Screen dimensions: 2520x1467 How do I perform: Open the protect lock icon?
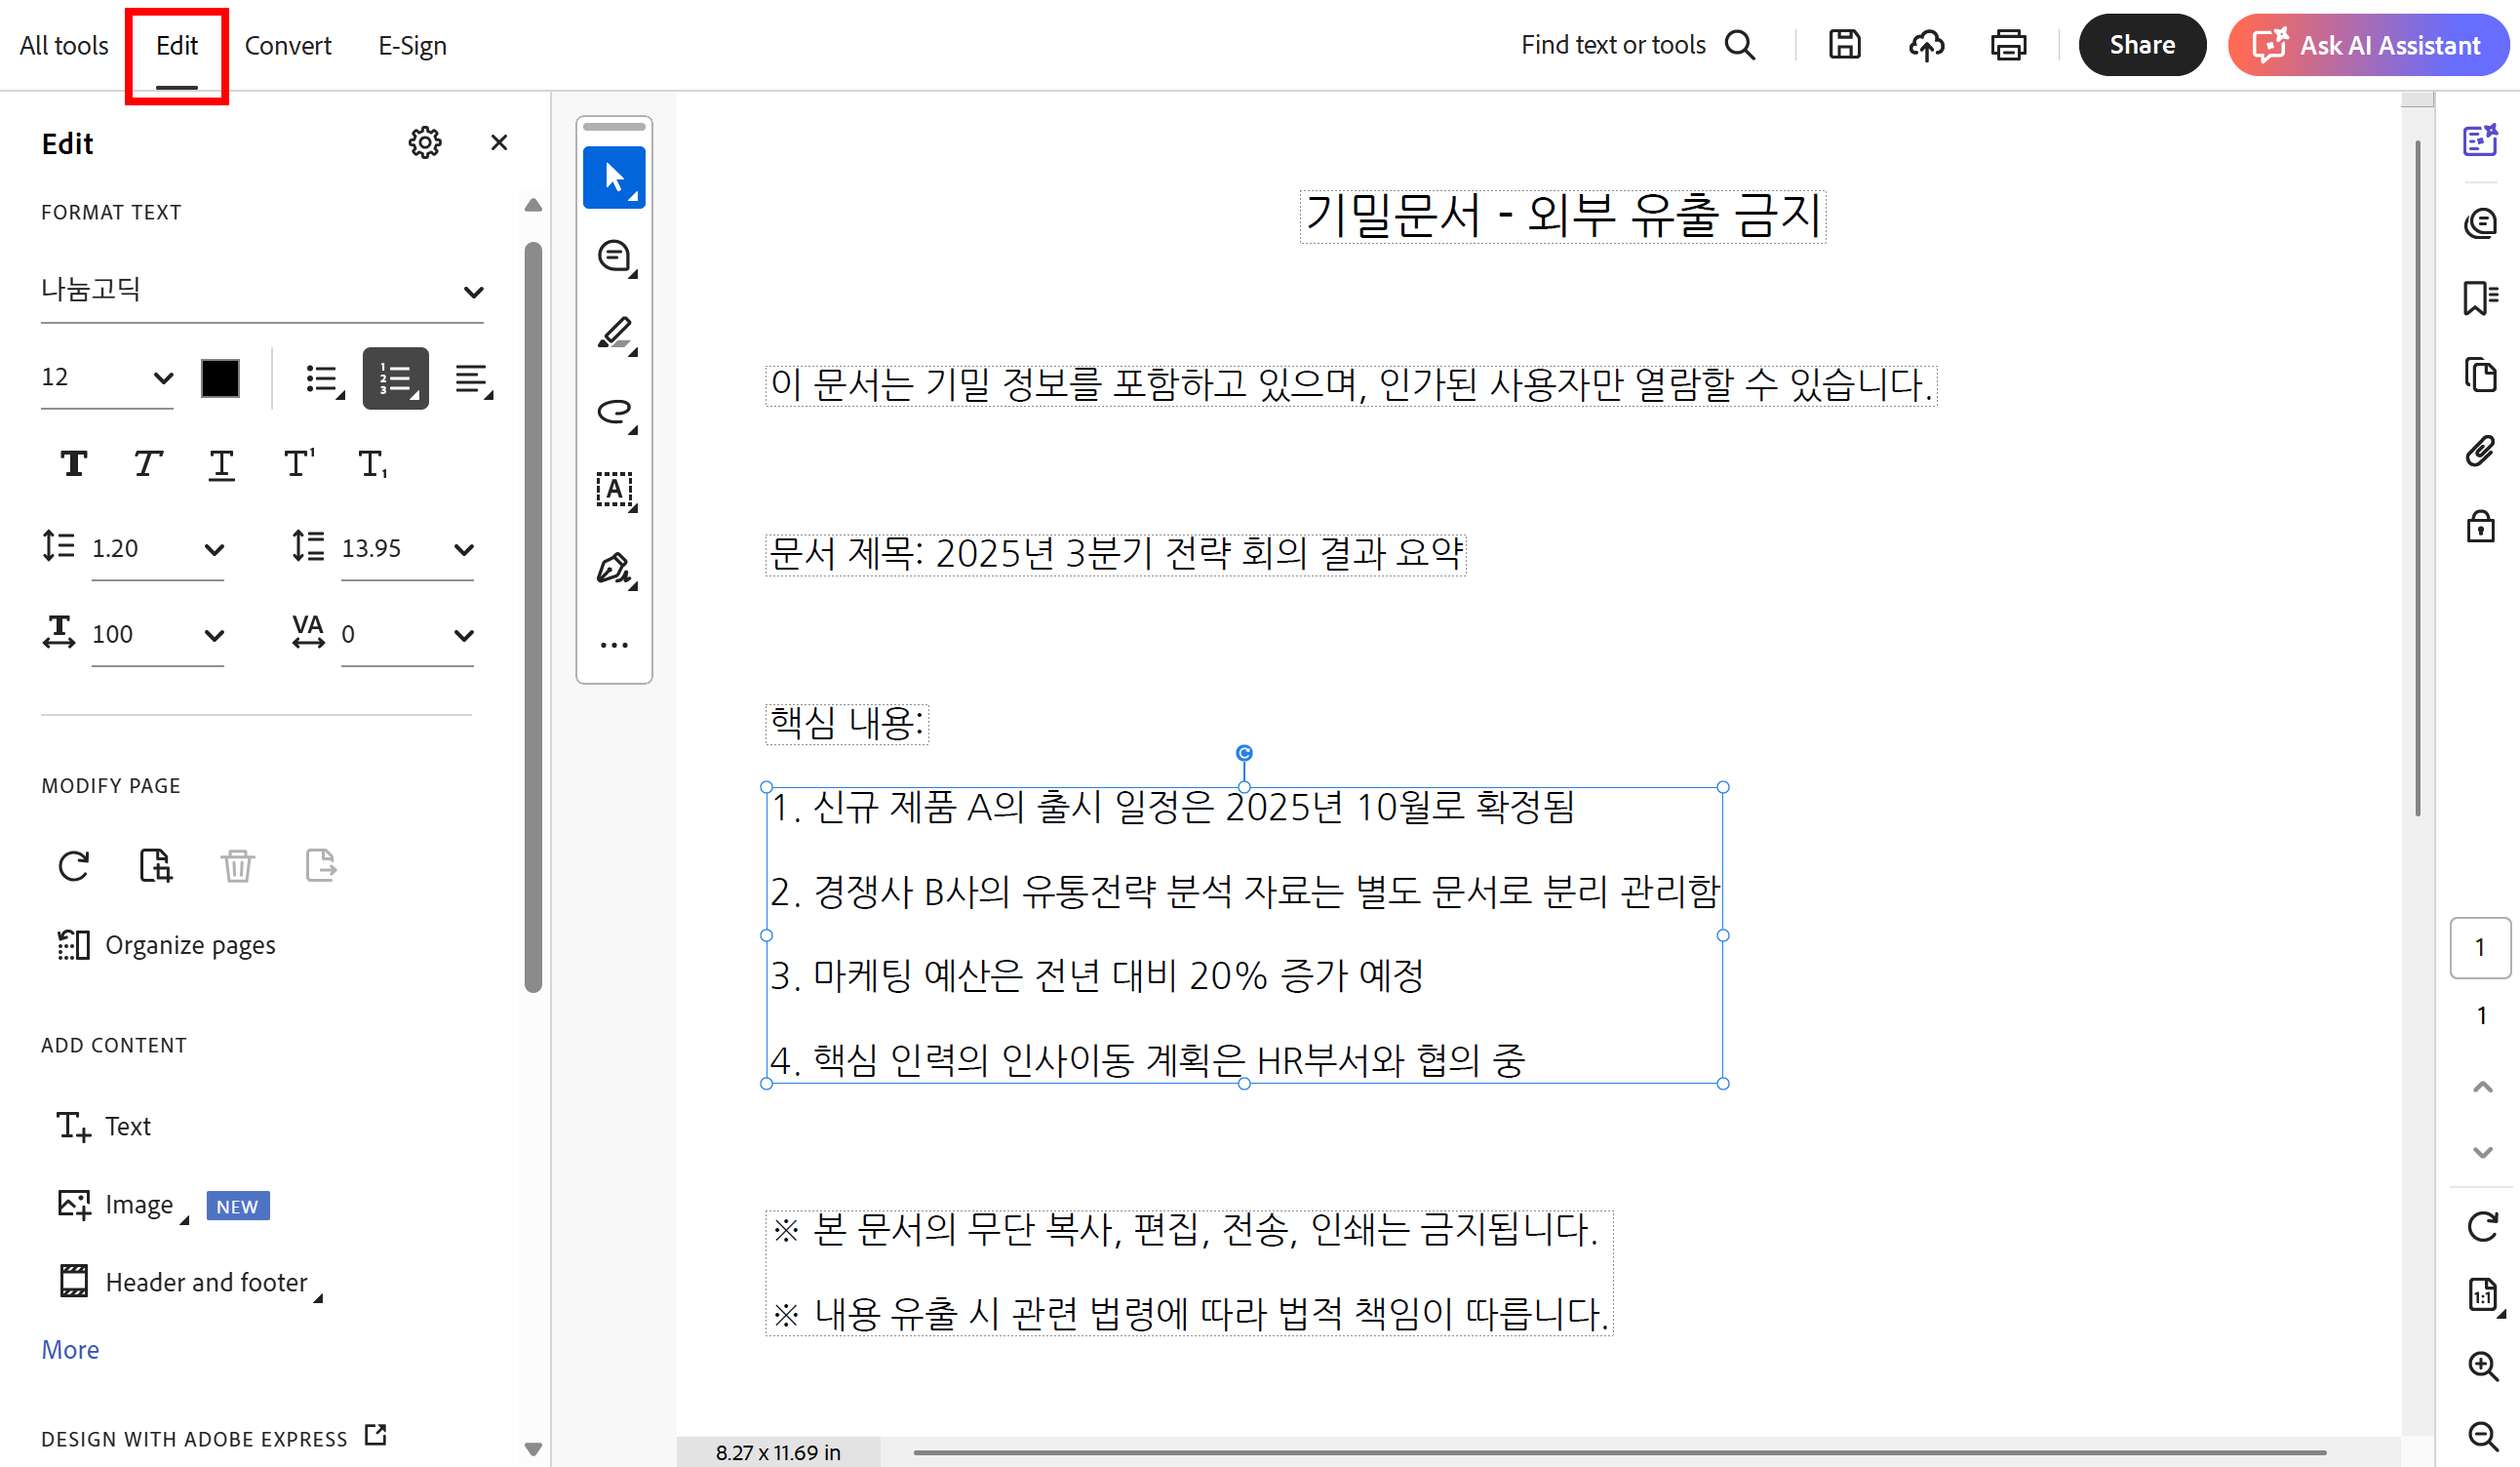click(2480, 526)
